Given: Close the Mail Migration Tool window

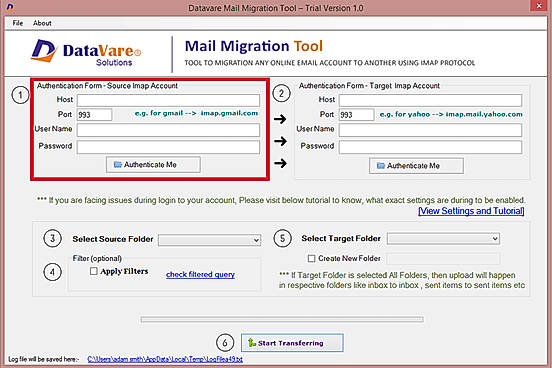Looking at the screenshot, I should (539, 6).
